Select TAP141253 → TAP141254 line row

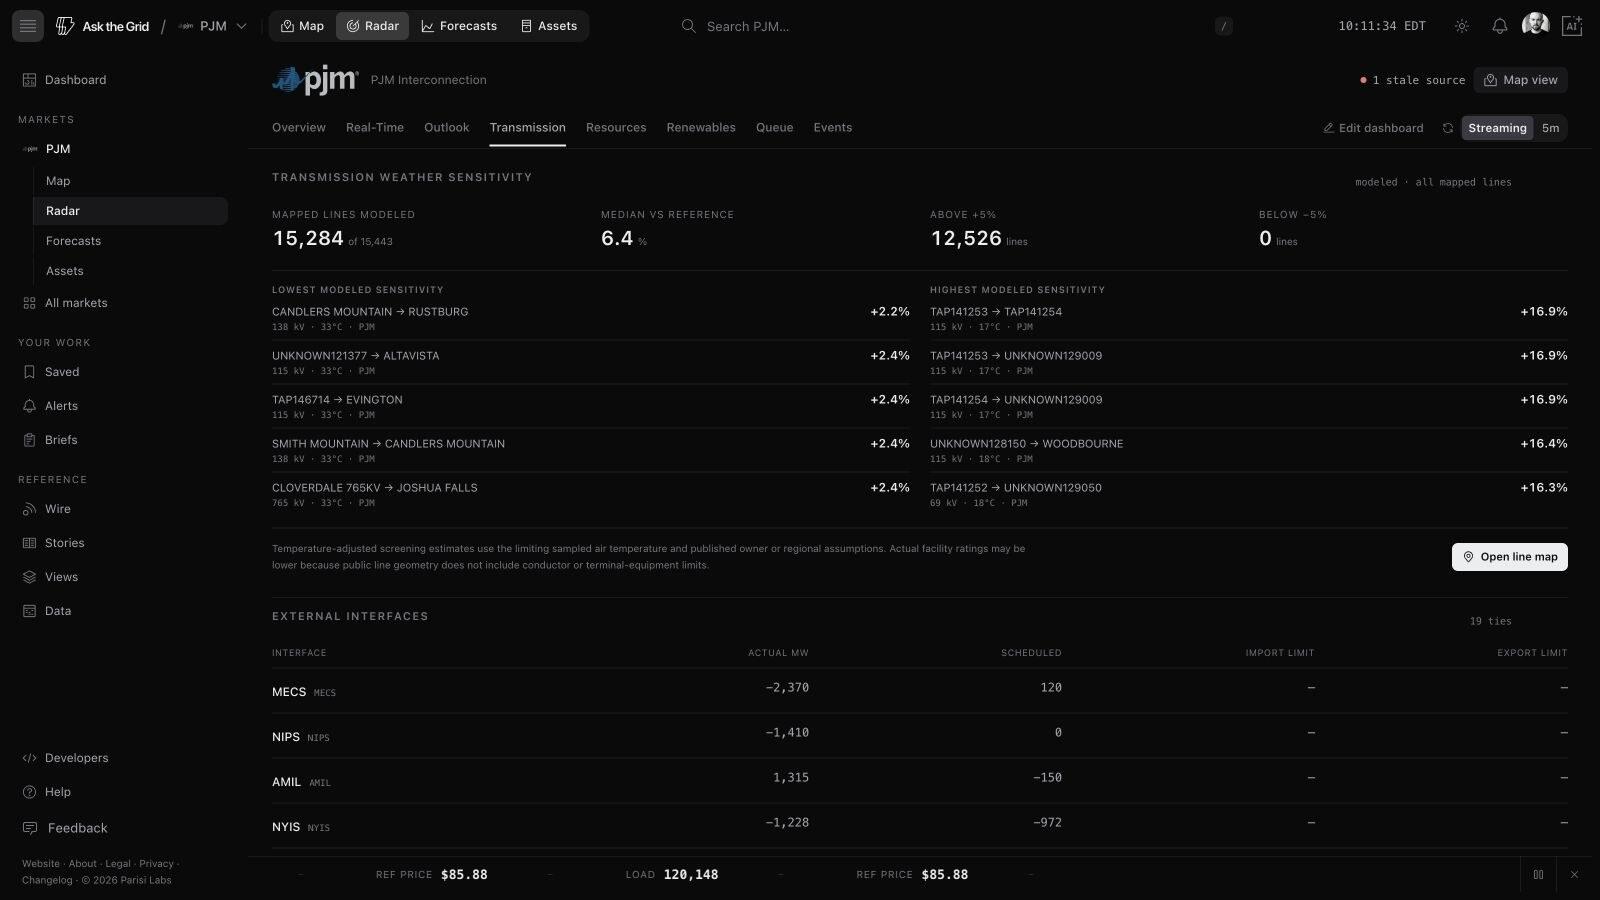coord(1249,319)
